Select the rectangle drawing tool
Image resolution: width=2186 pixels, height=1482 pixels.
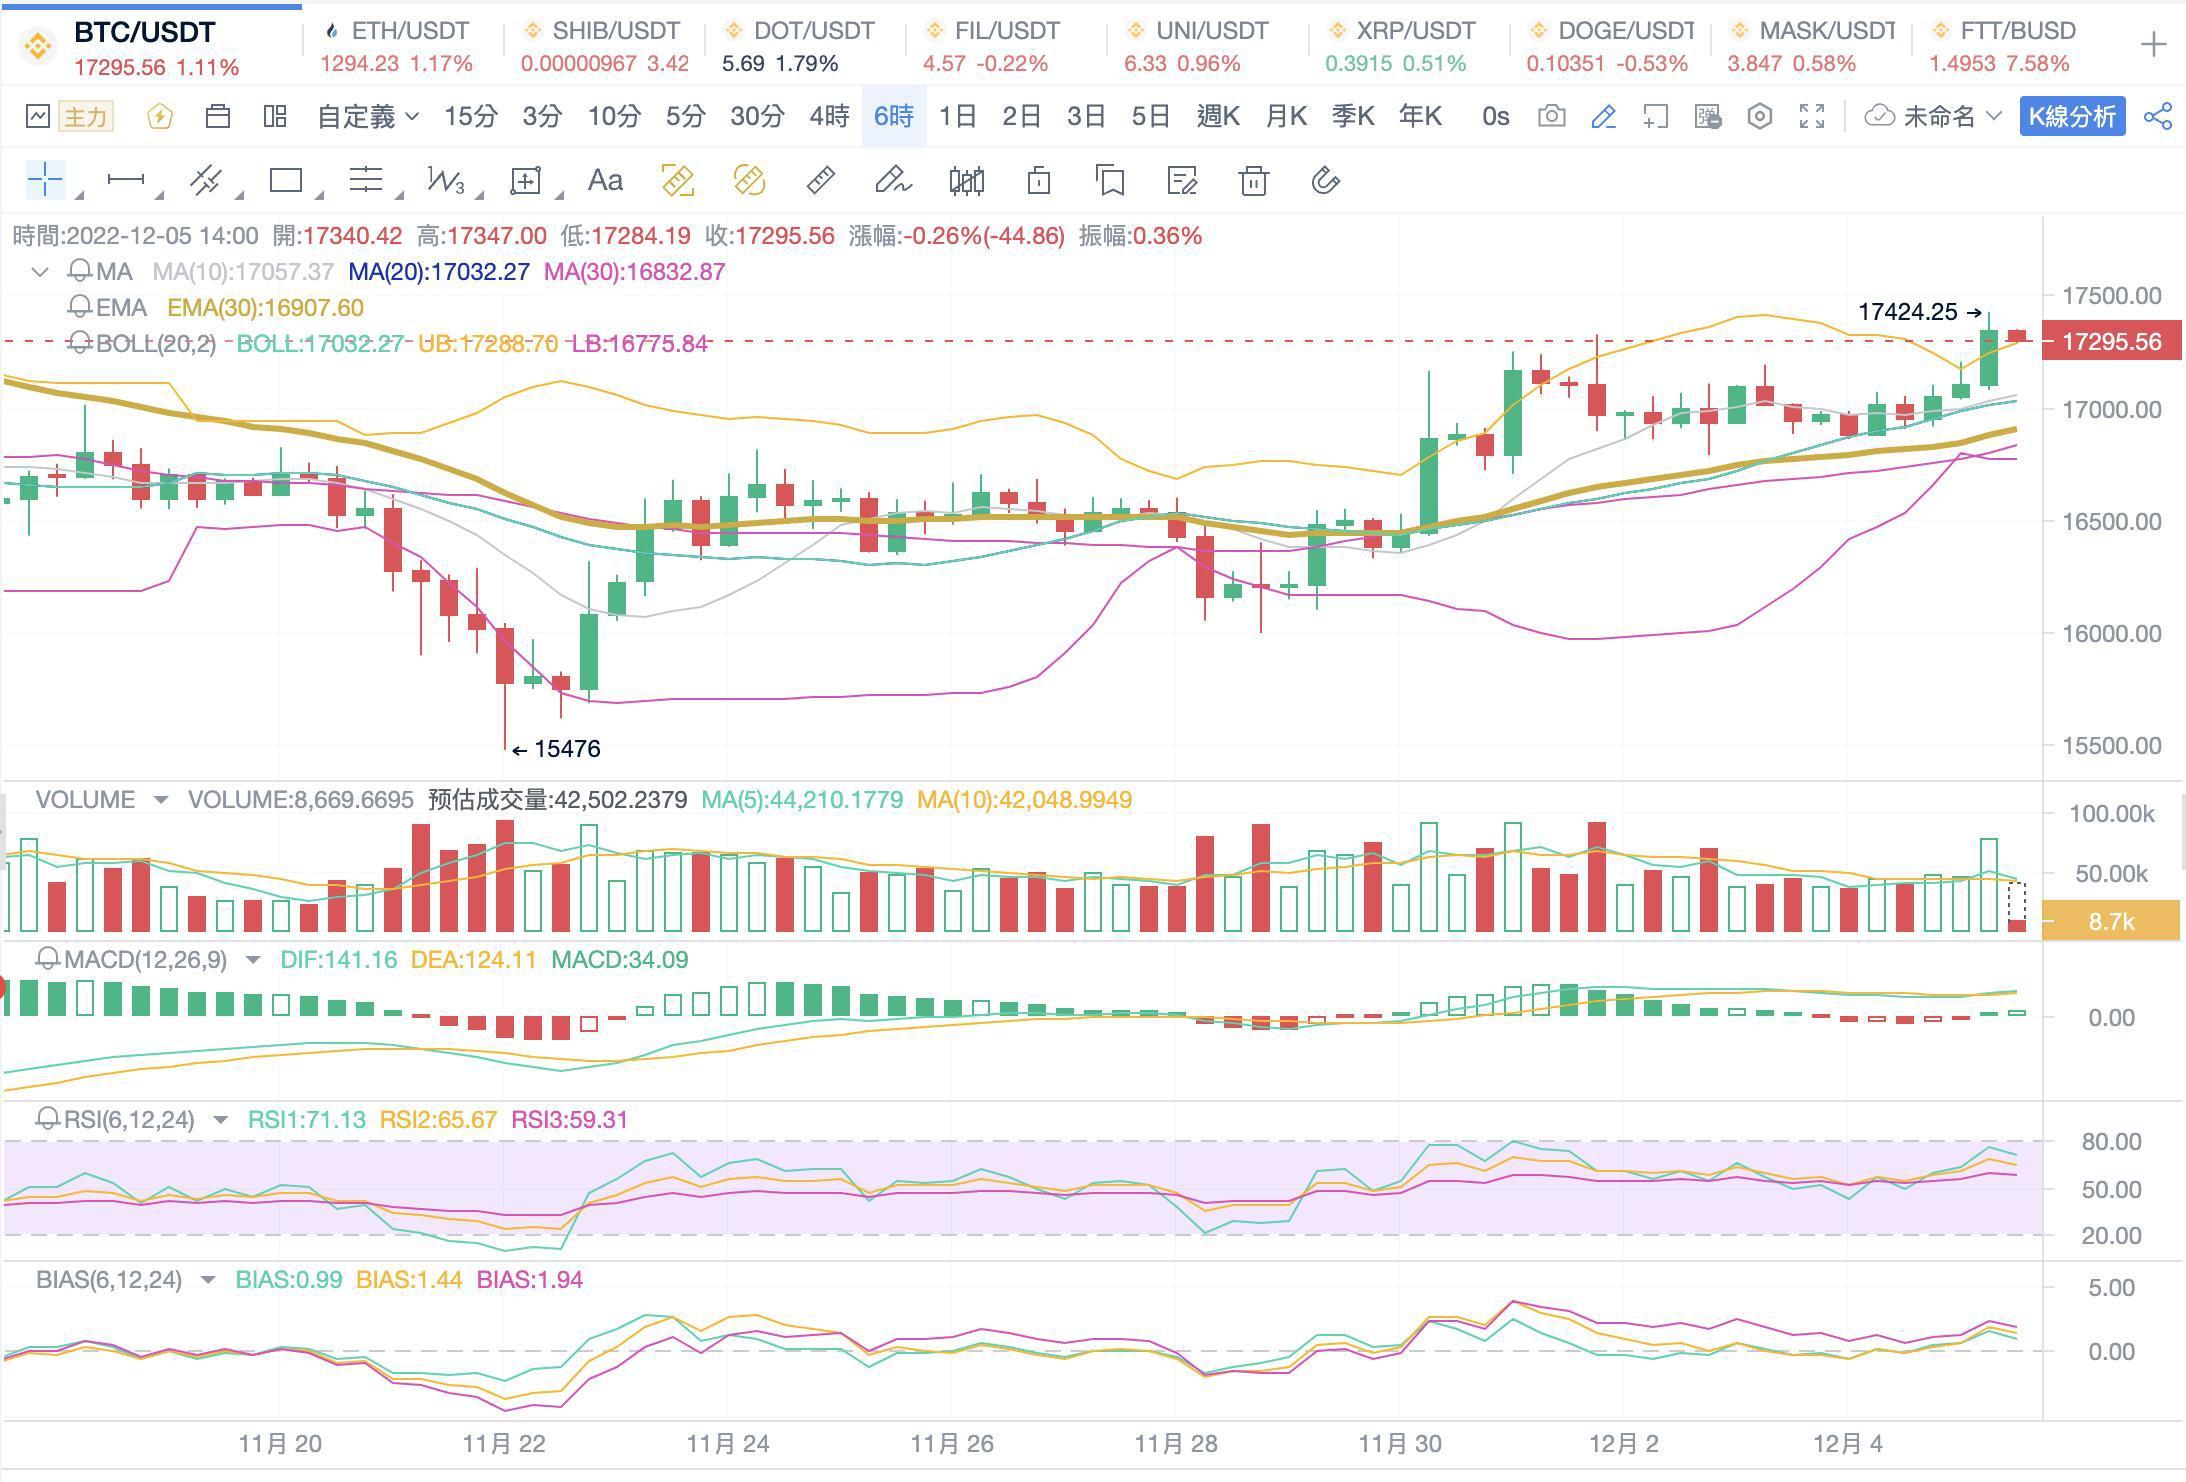286,181
